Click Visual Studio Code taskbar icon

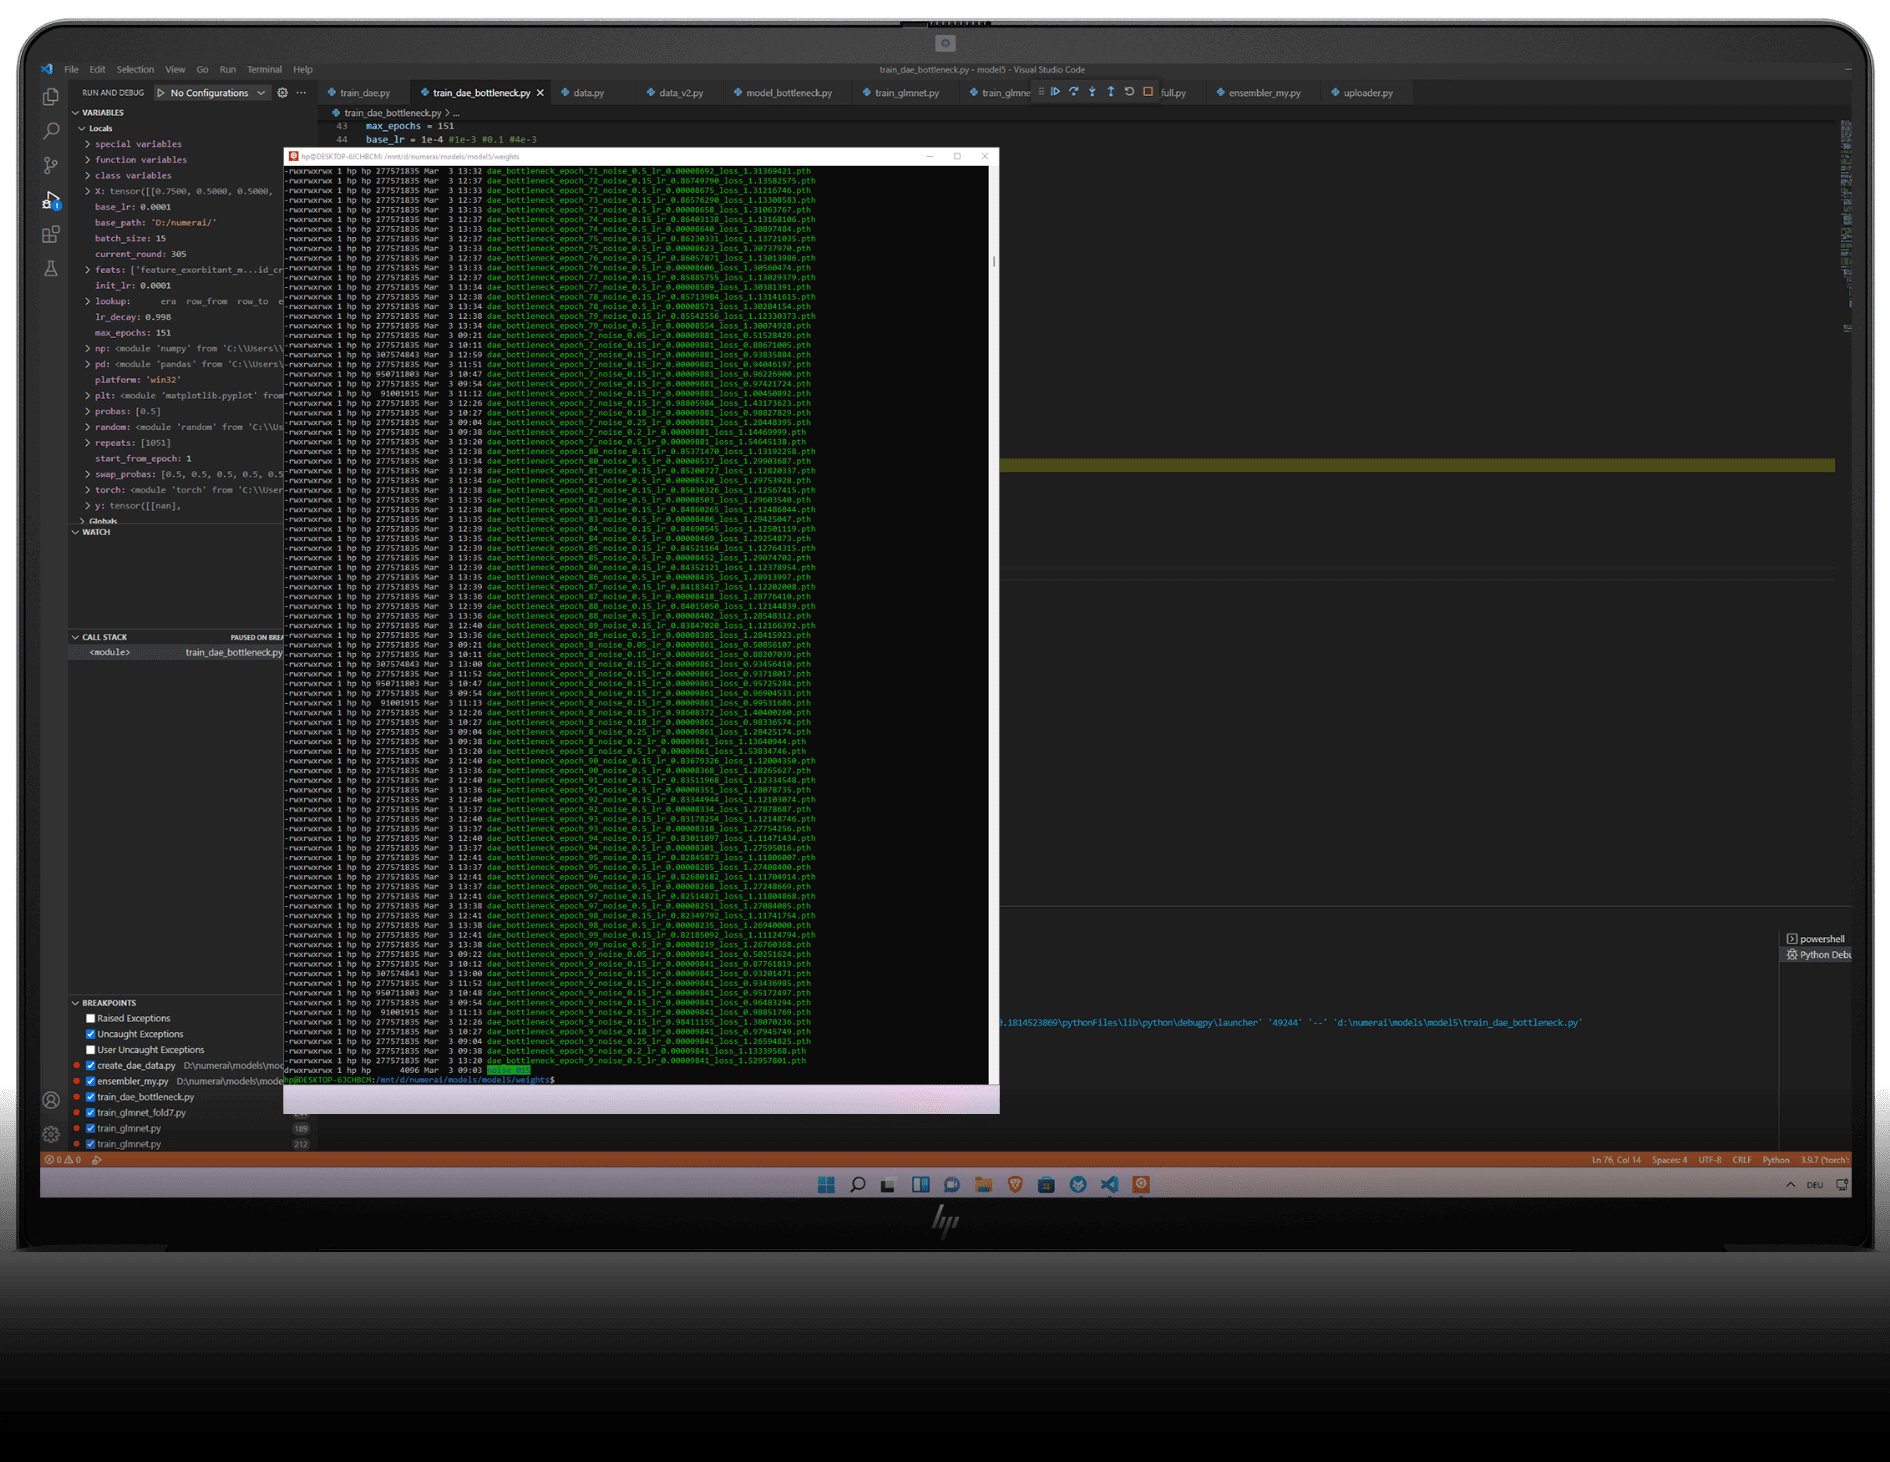click(x=1110, y=1185)
